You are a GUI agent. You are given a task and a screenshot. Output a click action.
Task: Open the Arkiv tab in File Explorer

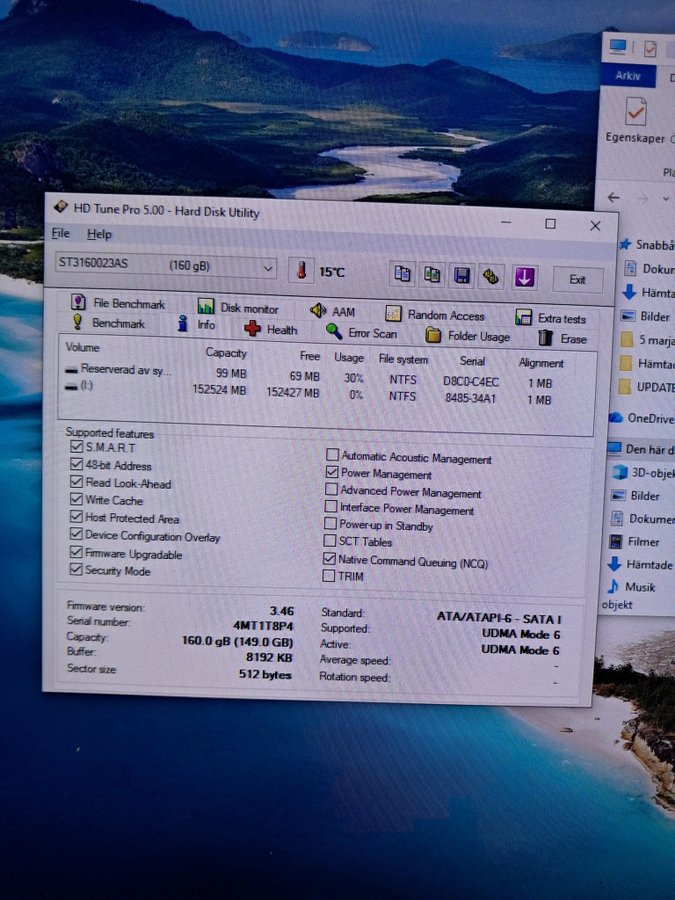[x=628, y=77]
